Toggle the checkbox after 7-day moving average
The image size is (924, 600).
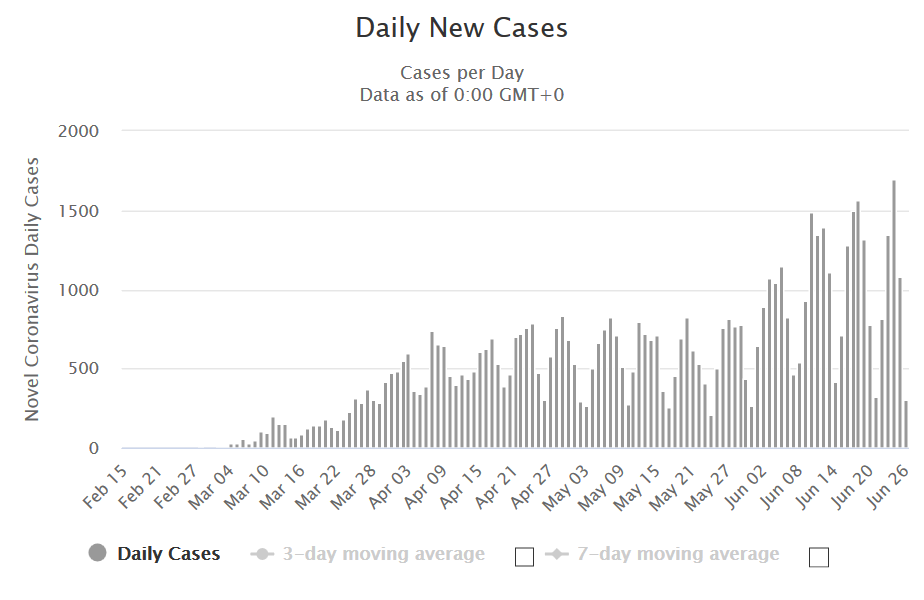pos(819,557)
